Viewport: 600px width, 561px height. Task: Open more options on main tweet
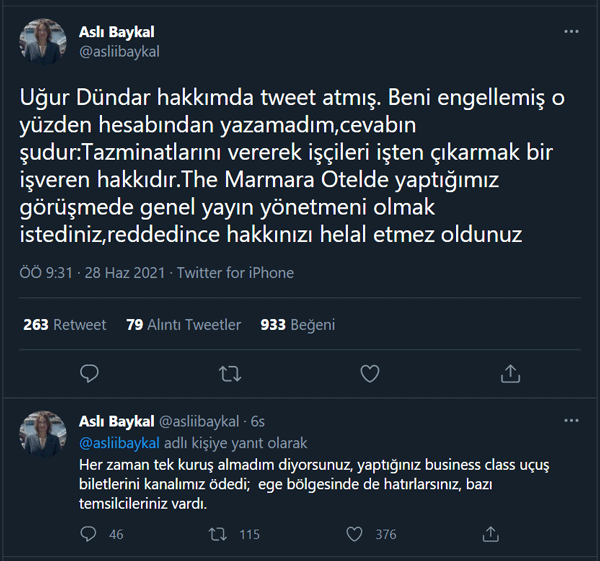coord(570,33)
